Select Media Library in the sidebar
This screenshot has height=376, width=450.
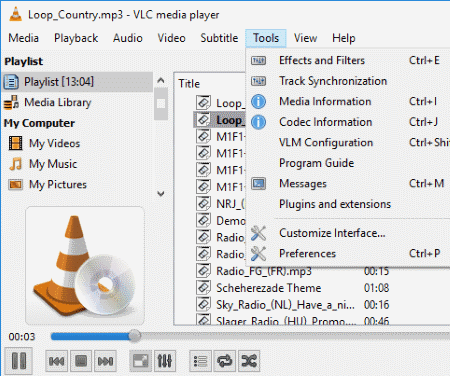(x=77, y=102)
